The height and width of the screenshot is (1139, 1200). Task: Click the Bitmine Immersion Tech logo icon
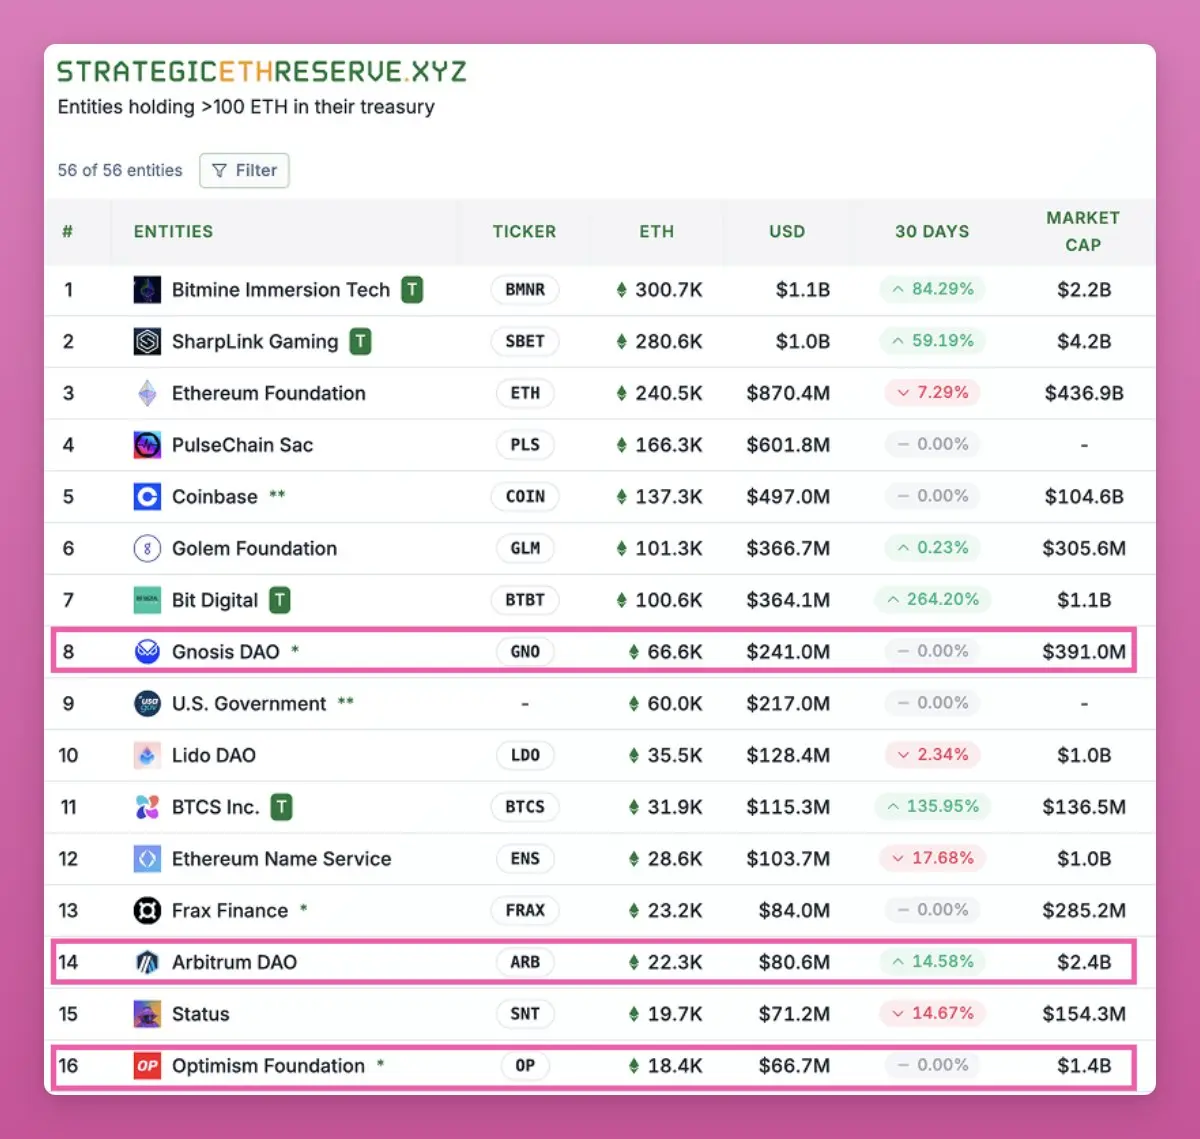point(147,290)
